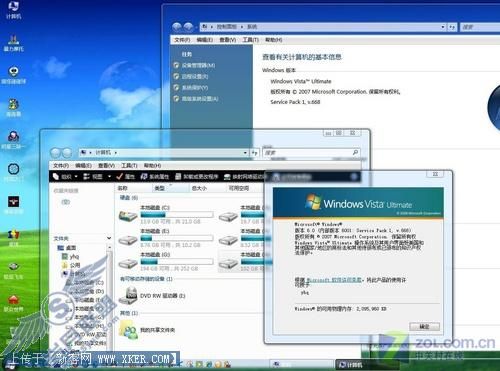Click Local Disk (G:) usage bar
This screenshot has height=371, width=500.
[x=177, y=261]
